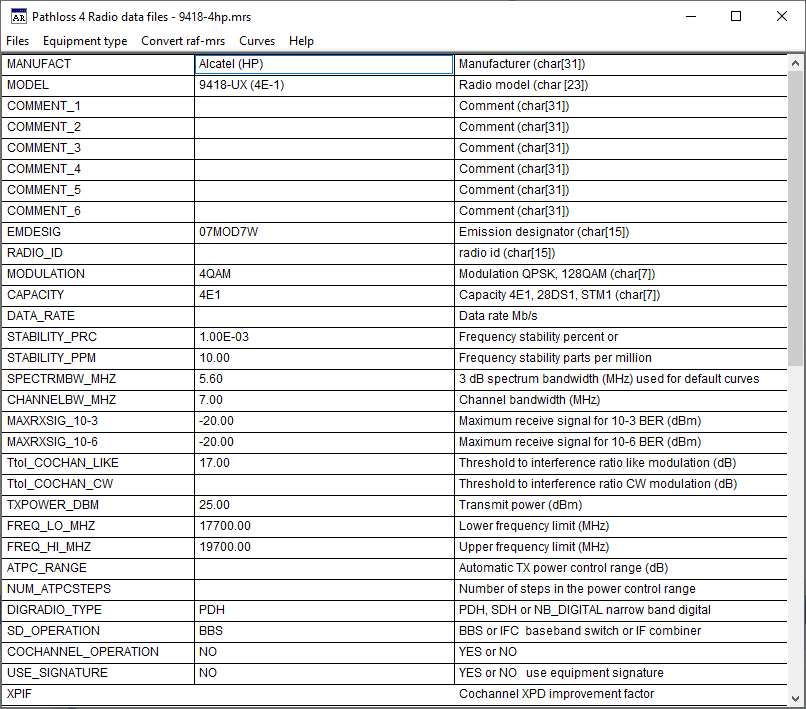806x709 pixels.
Task: Open the Equipment type menu
Action: 85,41
